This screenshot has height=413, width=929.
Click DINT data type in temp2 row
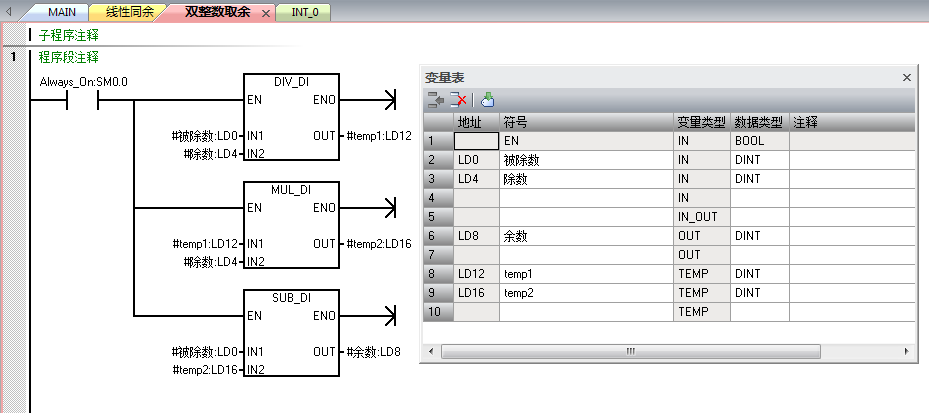point(760,293)
